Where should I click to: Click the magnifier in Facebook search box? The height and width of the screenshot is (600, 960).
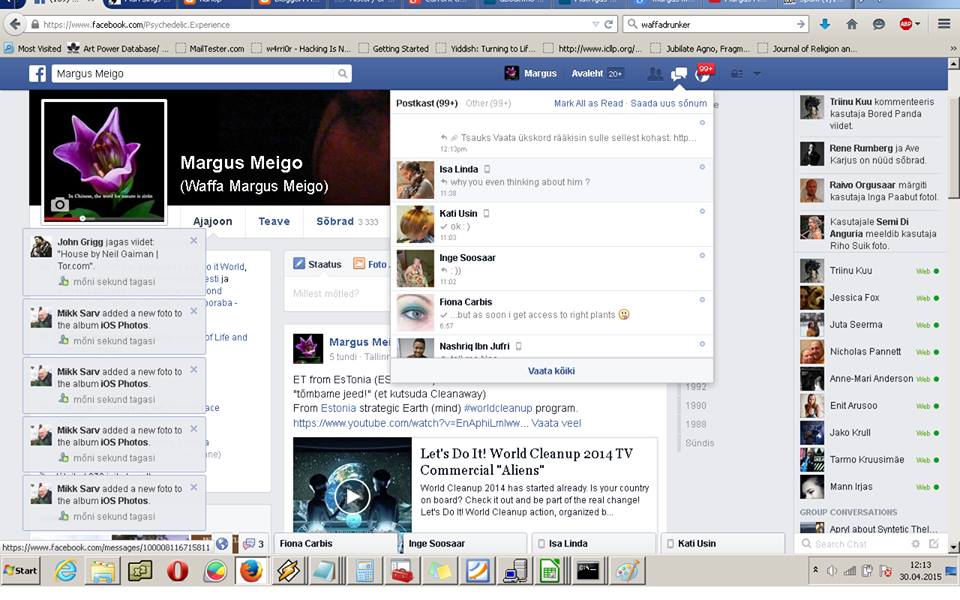pyautogui.click(x=343, y=73)
